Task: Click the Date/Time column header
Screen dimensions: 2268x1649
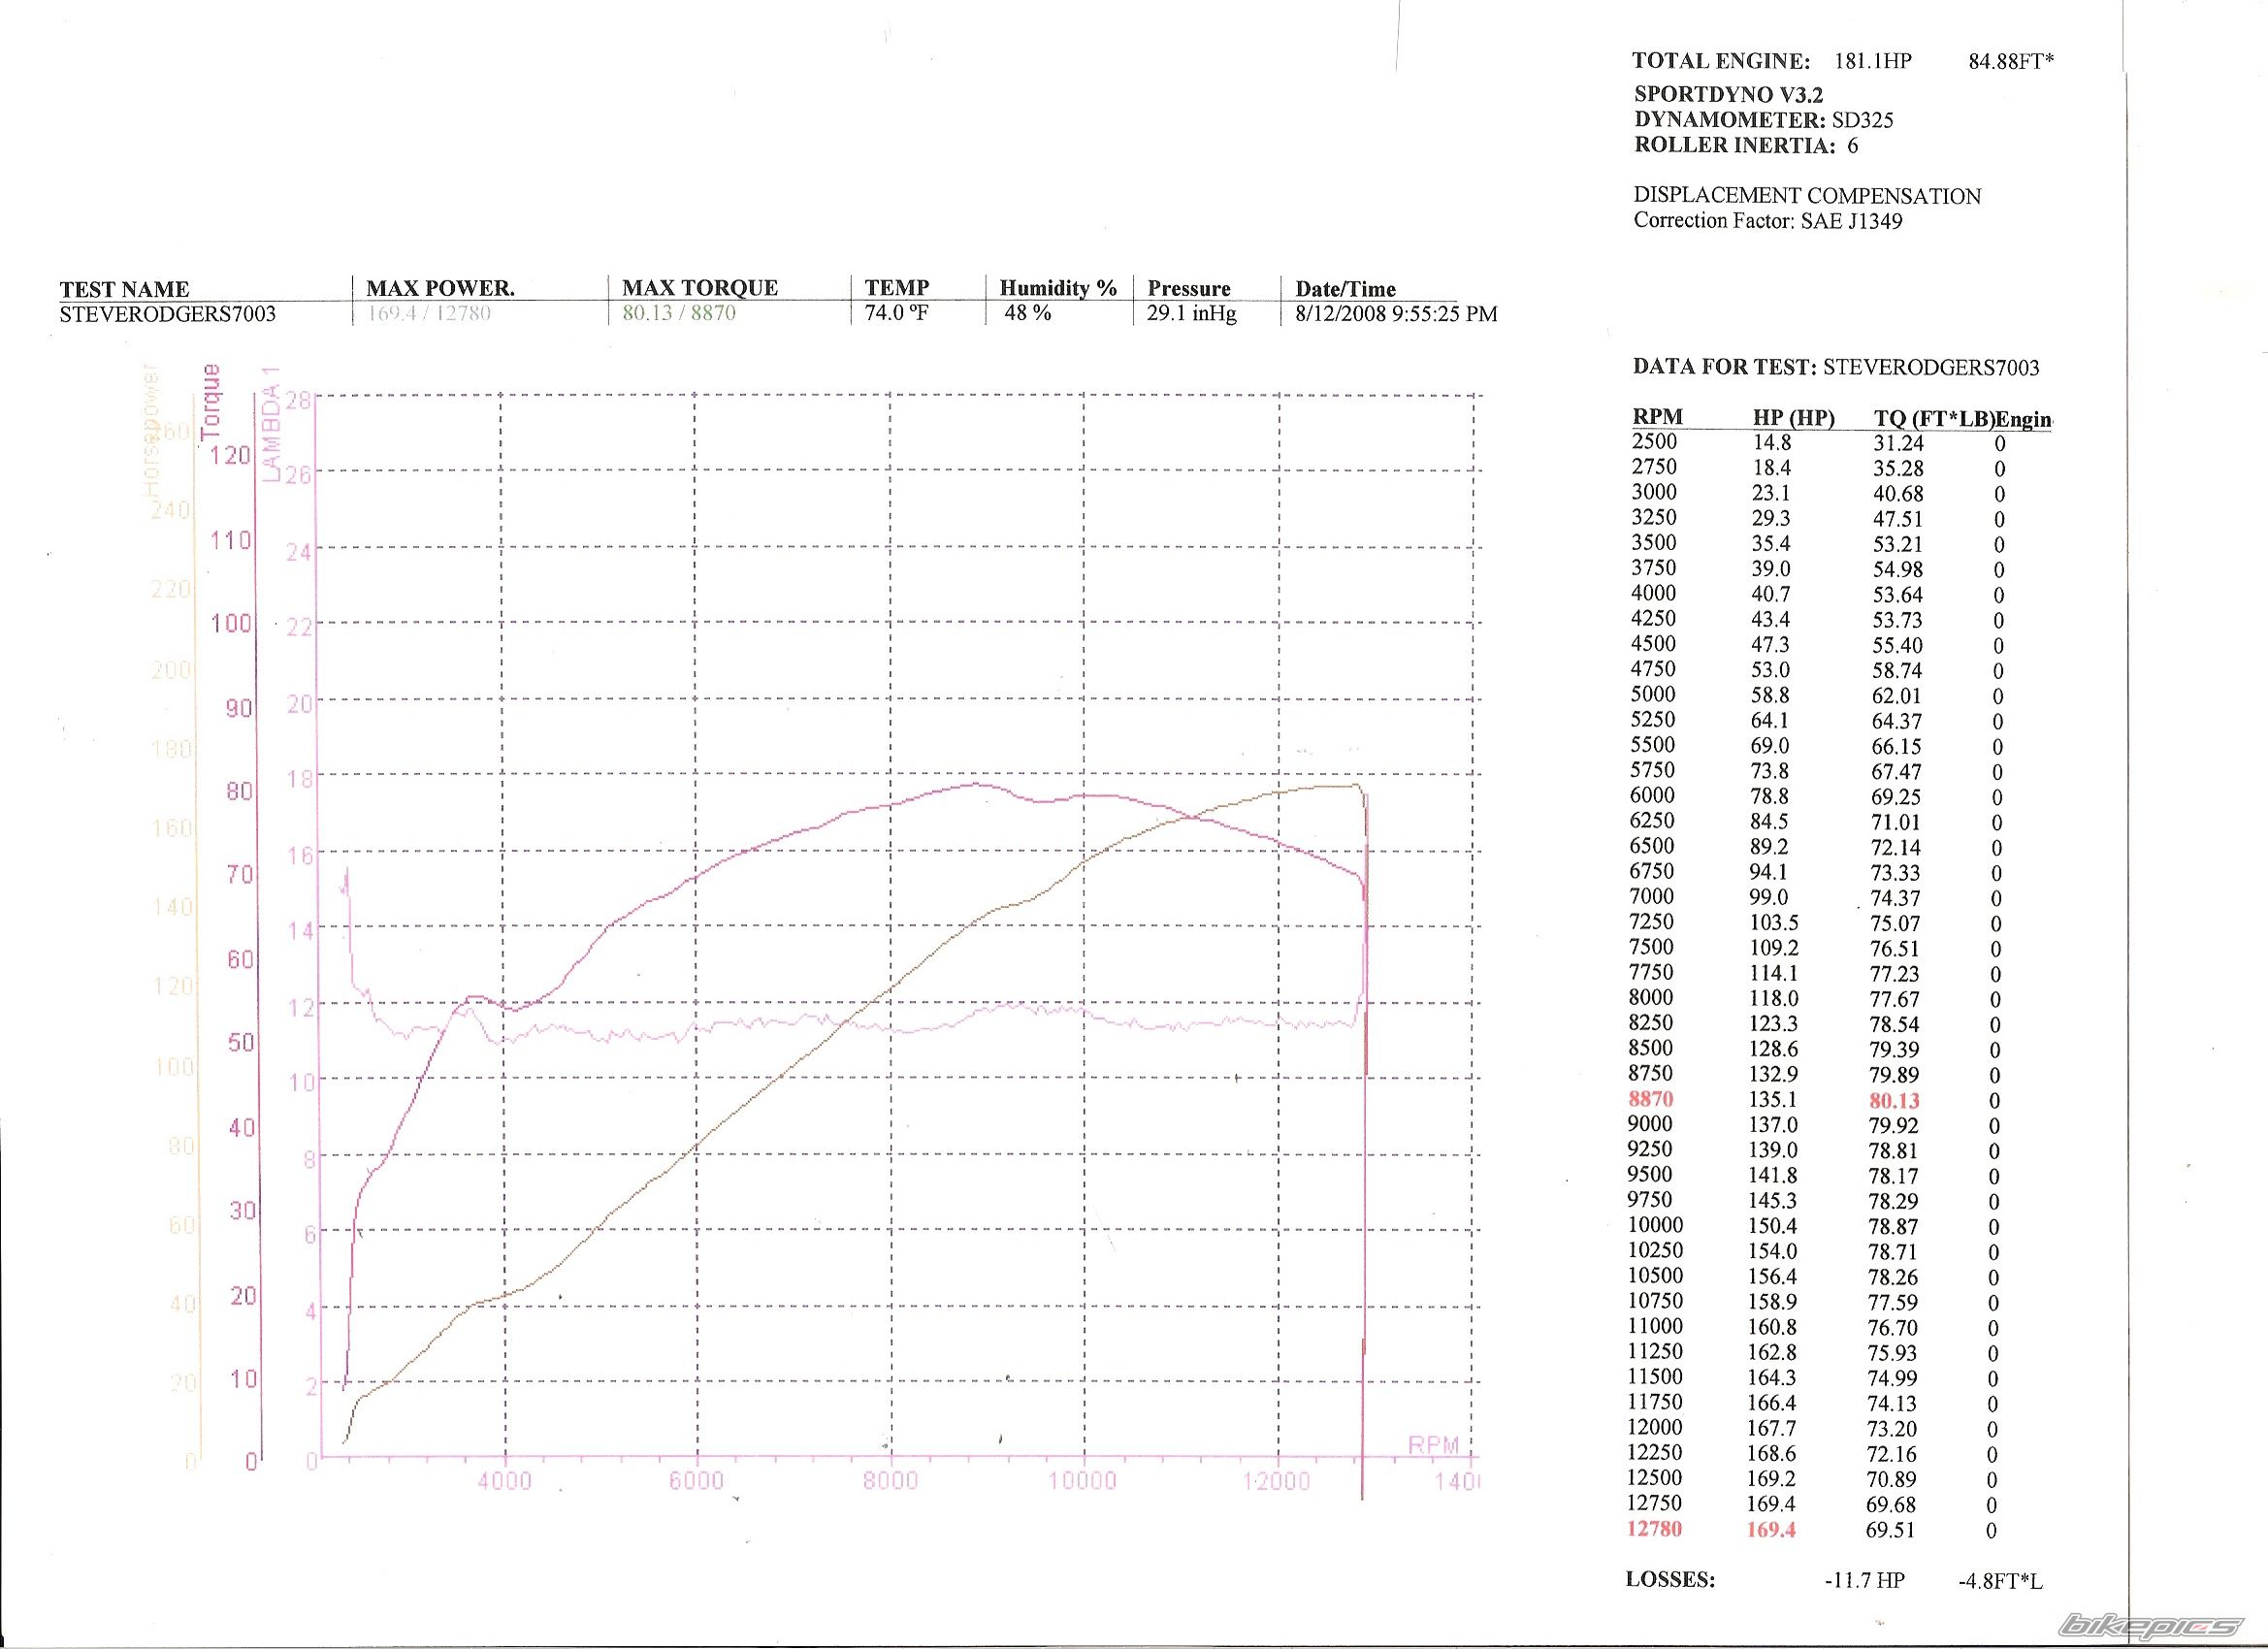Action: tap(1345, 289)
